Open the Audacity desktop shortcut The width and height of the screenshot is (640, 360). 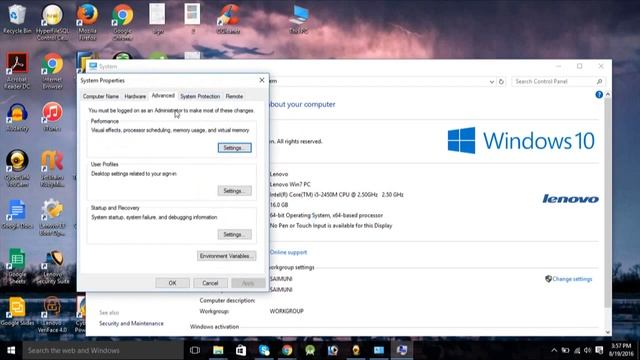(17, 118)
